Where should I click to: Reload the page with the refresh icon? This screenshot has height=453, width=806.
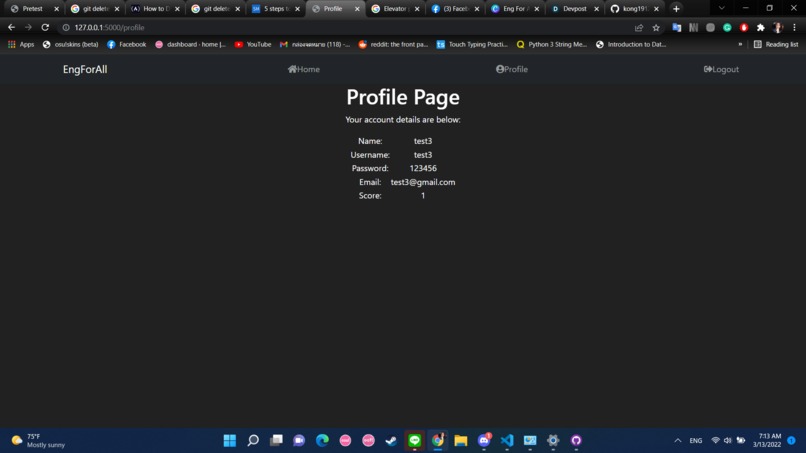pos(45,27)
